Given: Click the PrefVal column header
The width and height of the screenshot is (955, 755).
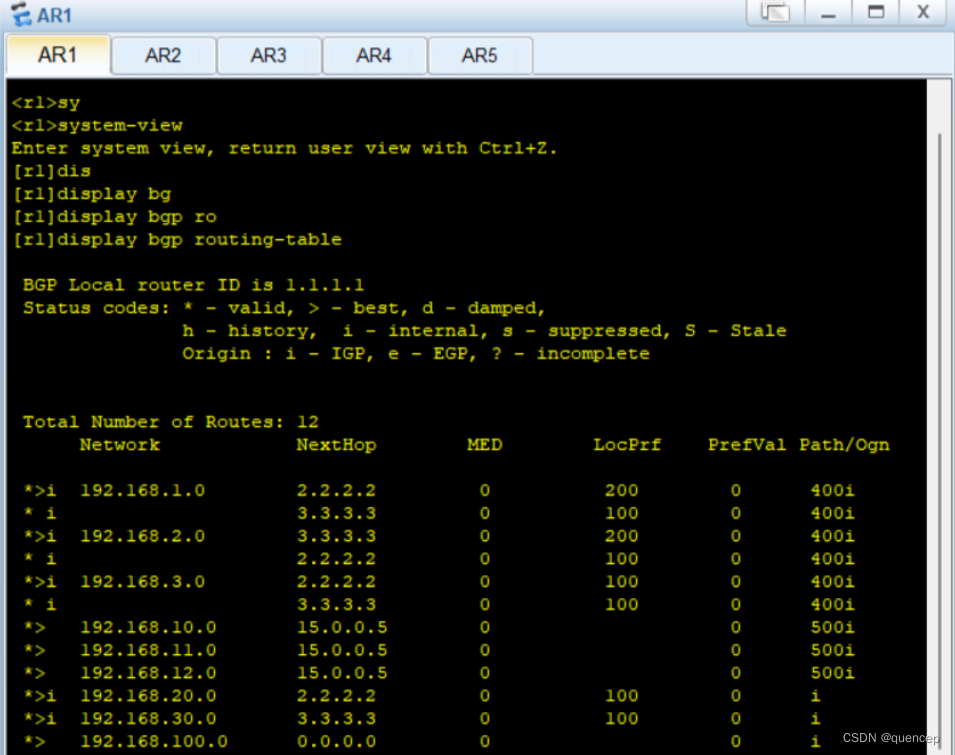Looking at the screenshot, I should point(747,444).
